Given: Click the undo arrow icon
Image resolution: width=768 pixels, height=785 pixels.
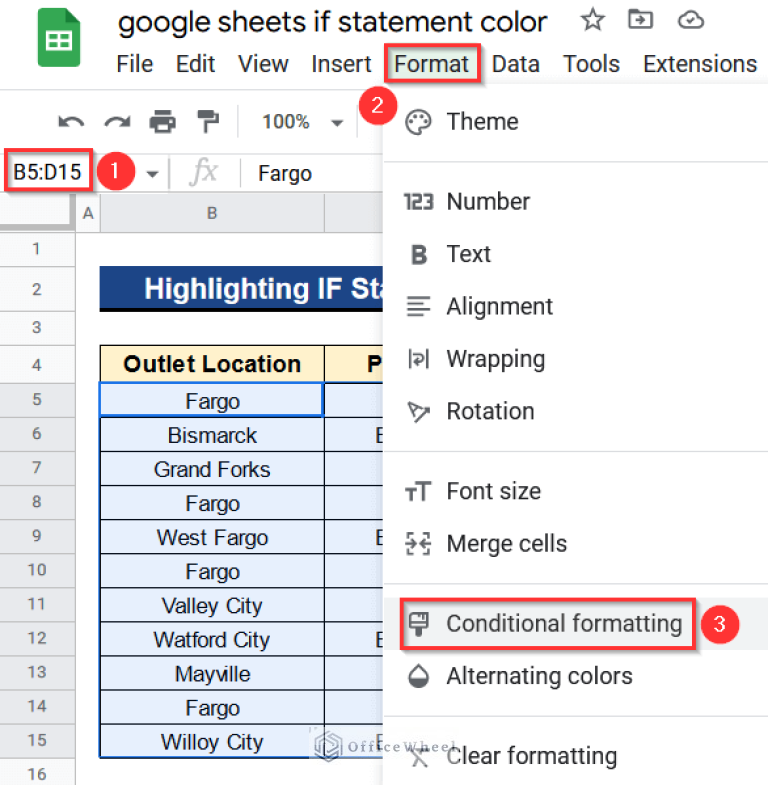Looking at the screenshot, I should click(71, 122).
